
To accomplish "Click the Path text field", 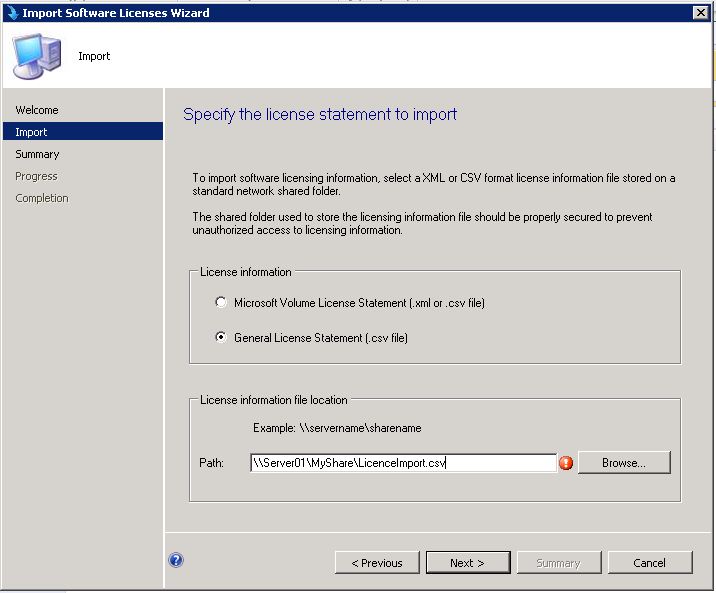I will [x=402, y=463].
